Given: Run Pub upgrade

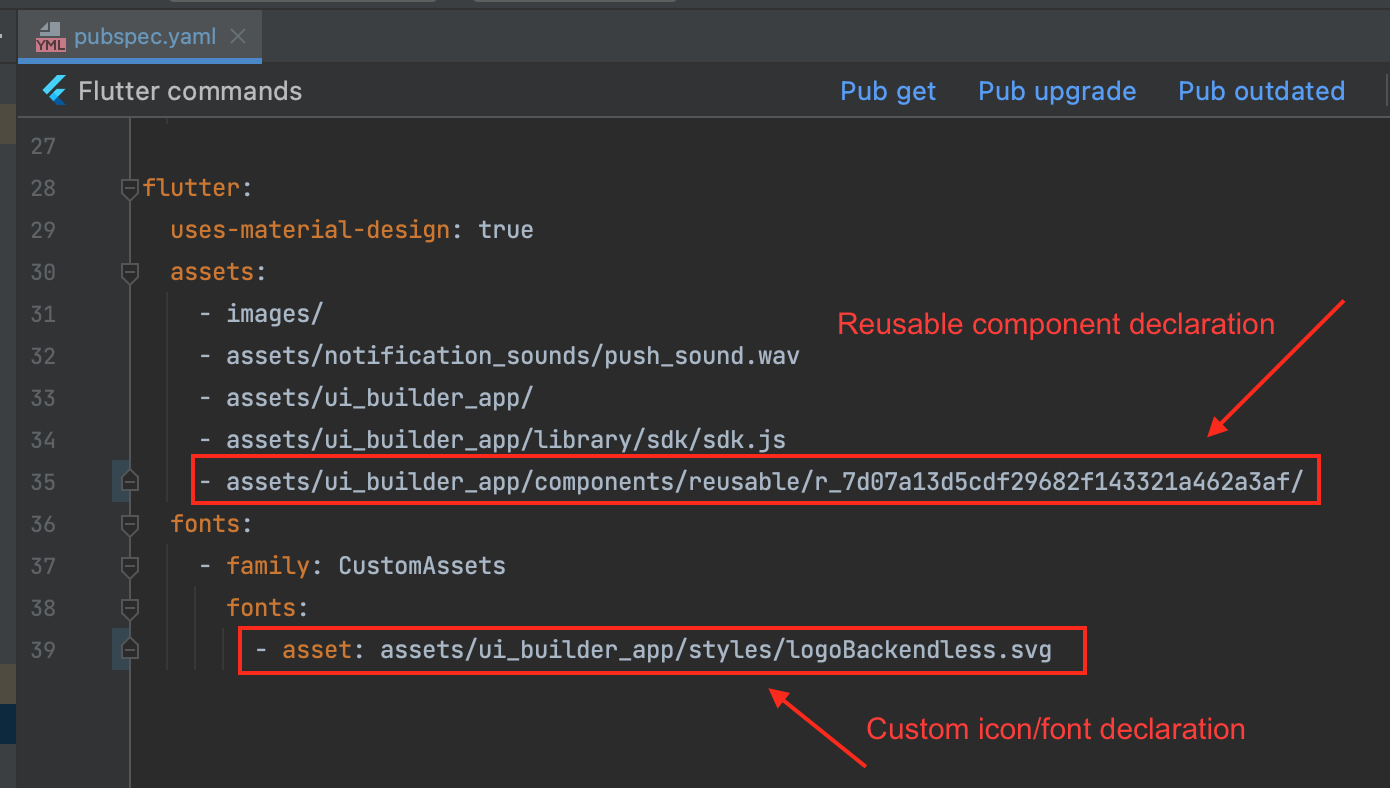Looking at the screenshot, I should (x=1057, y=91).
